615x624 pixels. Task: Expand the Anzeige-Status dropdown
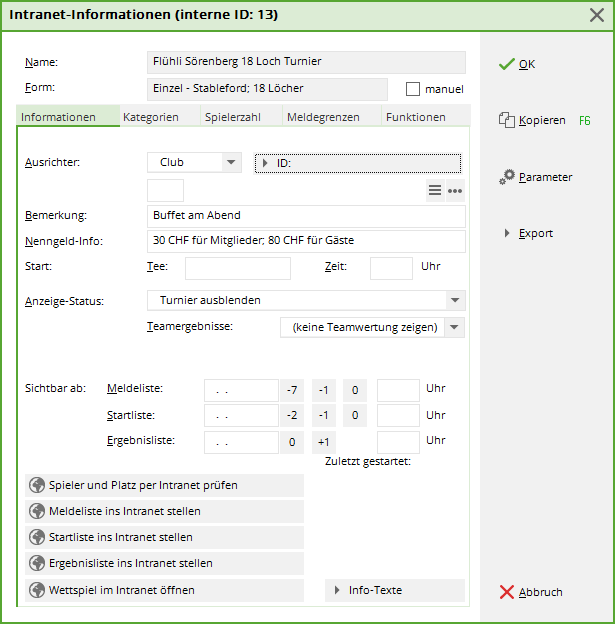click(x=455, y=300)
